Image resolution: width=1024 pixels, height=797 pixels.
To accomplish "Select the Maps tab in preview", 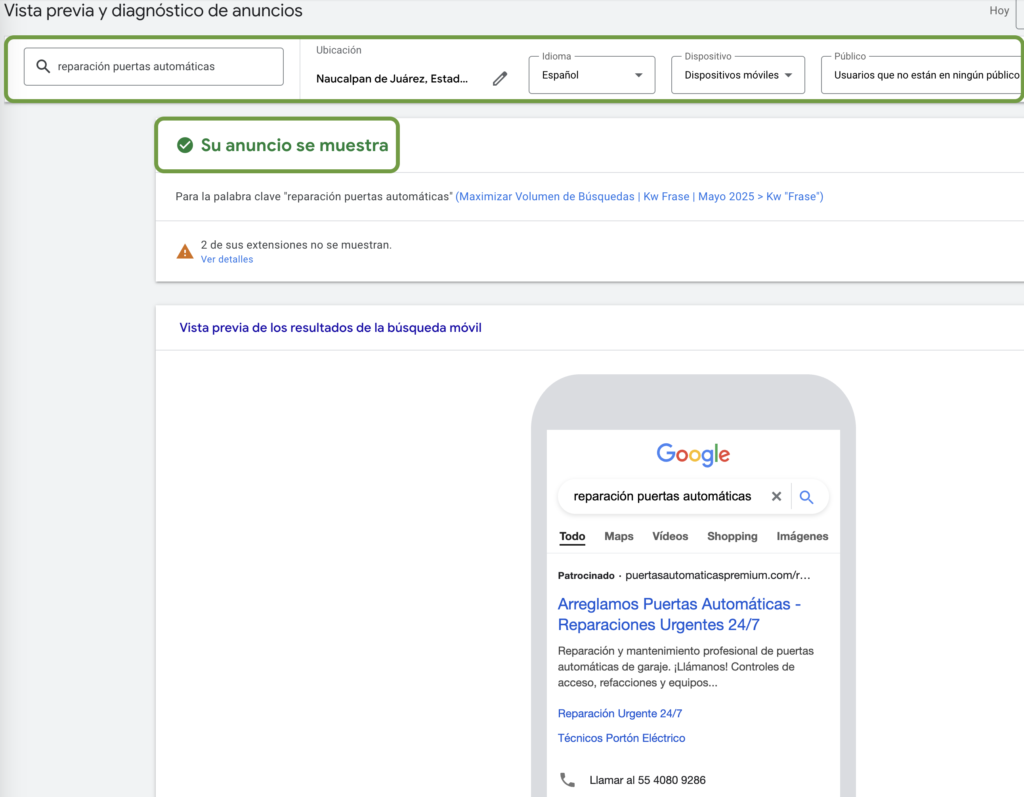I will point(618,536).
